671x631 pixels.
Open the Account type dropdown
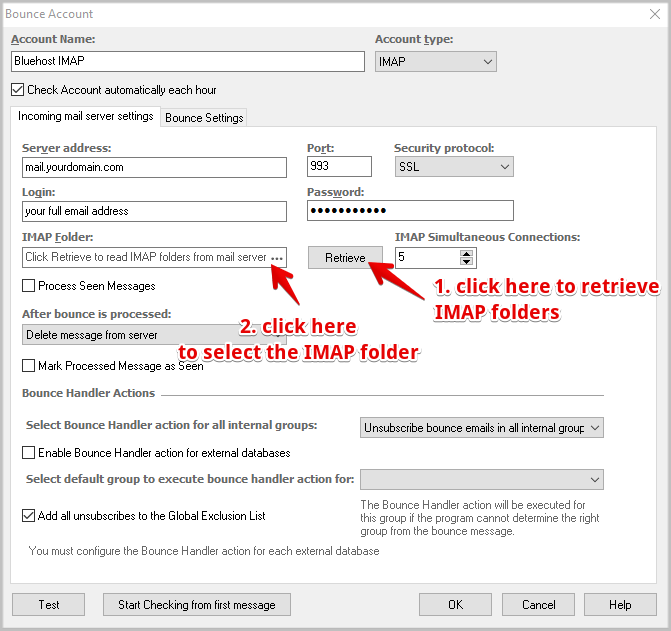pyautogui.click(x=436, y=62)
